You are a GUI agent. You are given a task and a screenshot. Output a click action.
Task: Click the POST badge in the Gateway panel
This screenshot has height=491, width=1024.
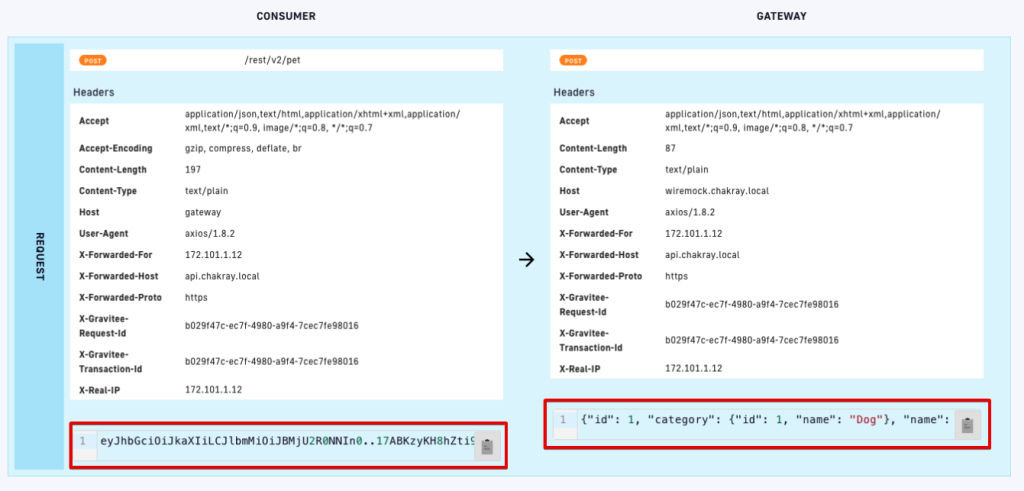(x=573, y=60)
